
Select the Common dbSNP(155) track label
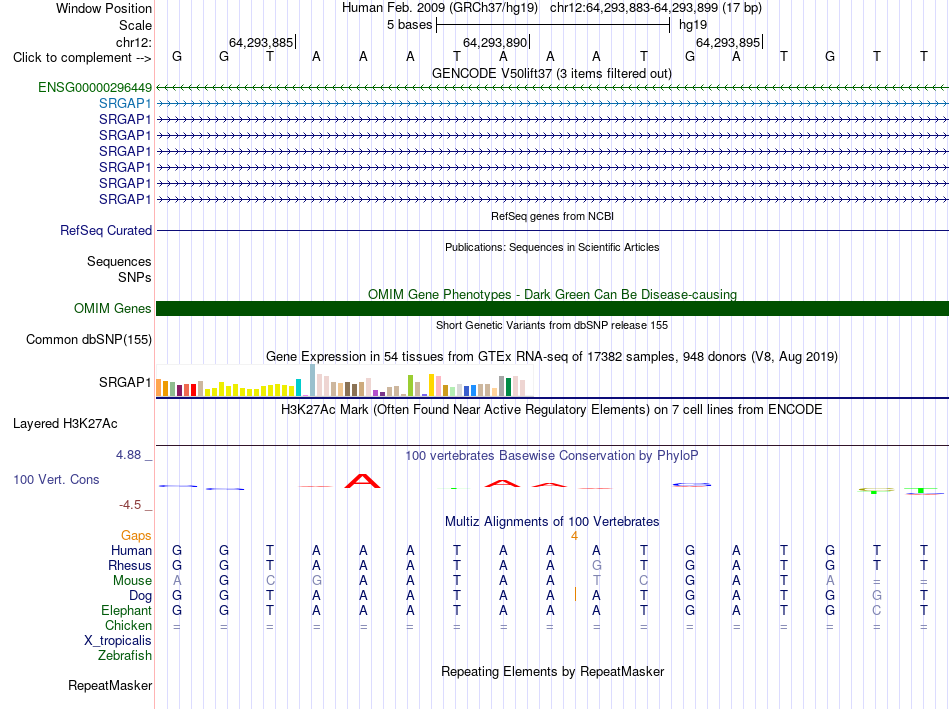pos(88,339)
